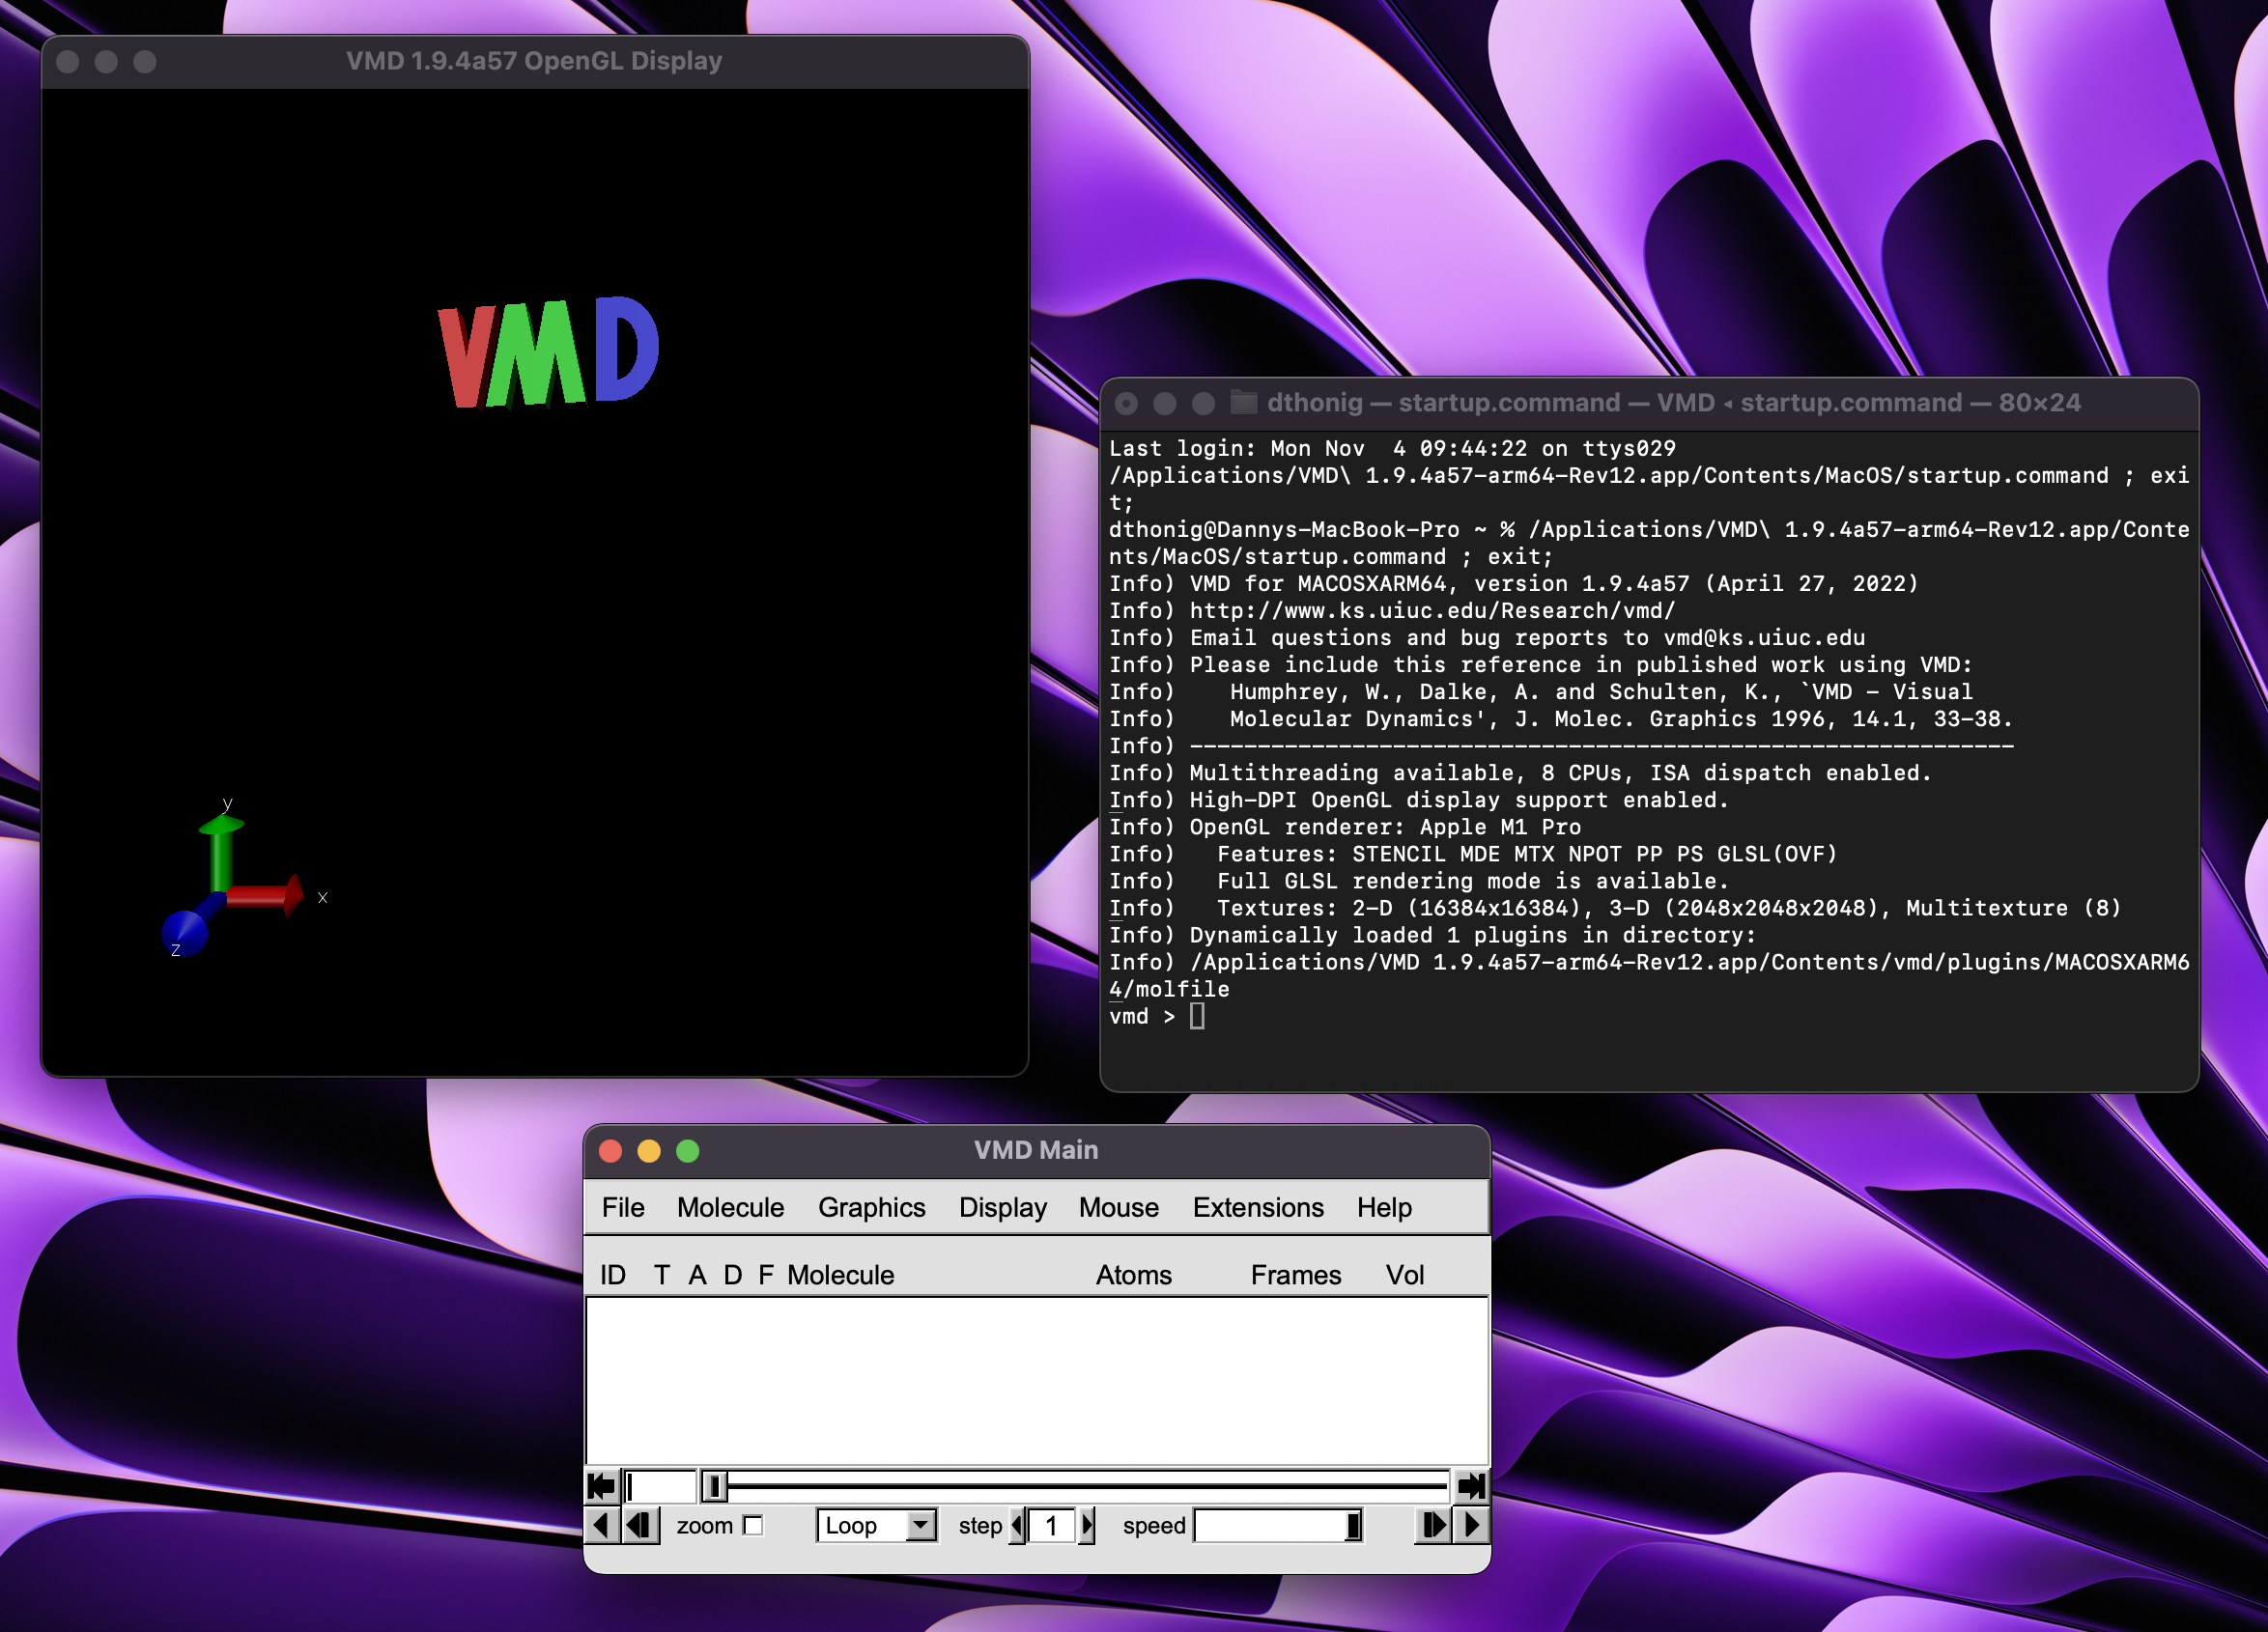Screen dimensions: 2268x1632
Task: Click the Frames column header
Action: [1295, 1274]
